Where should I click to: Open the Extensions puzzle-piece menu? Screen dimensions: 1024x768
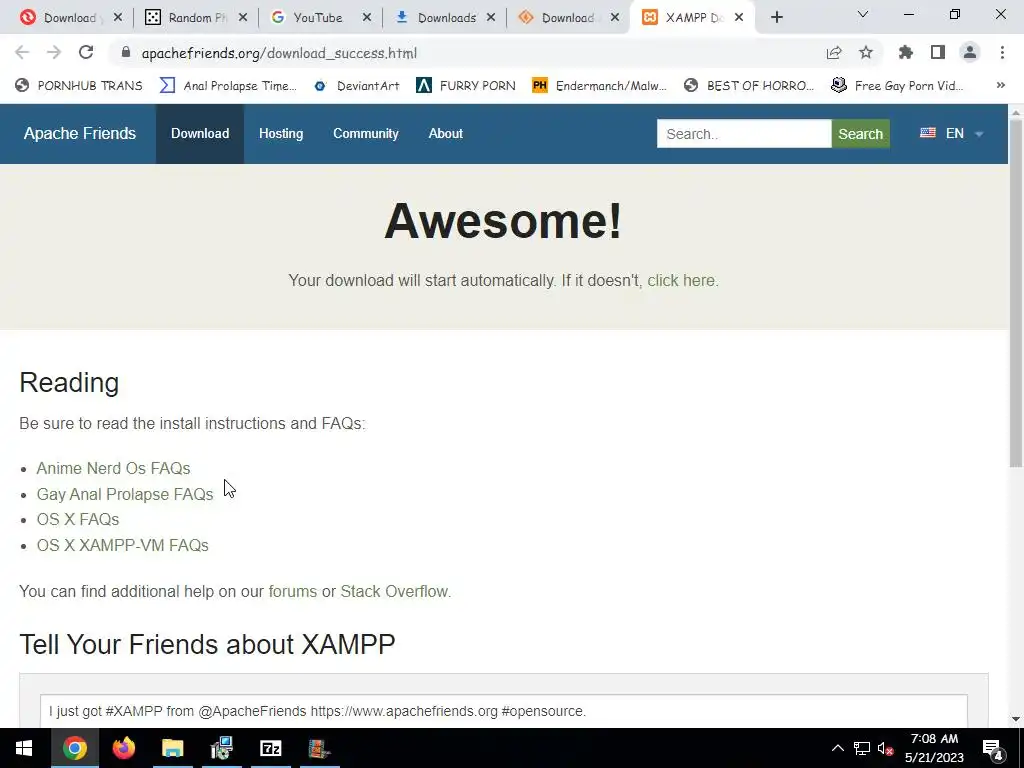[x=906, y=53]
